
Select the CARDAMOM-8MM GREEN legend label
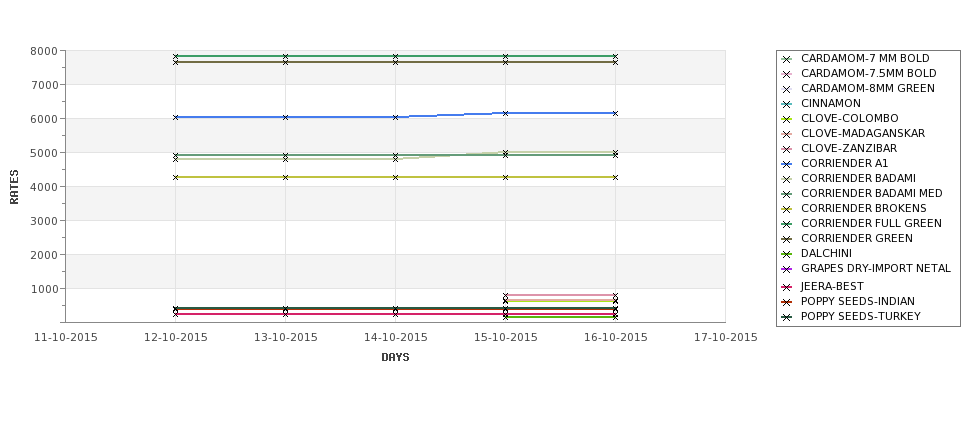[x=867, y=88]
